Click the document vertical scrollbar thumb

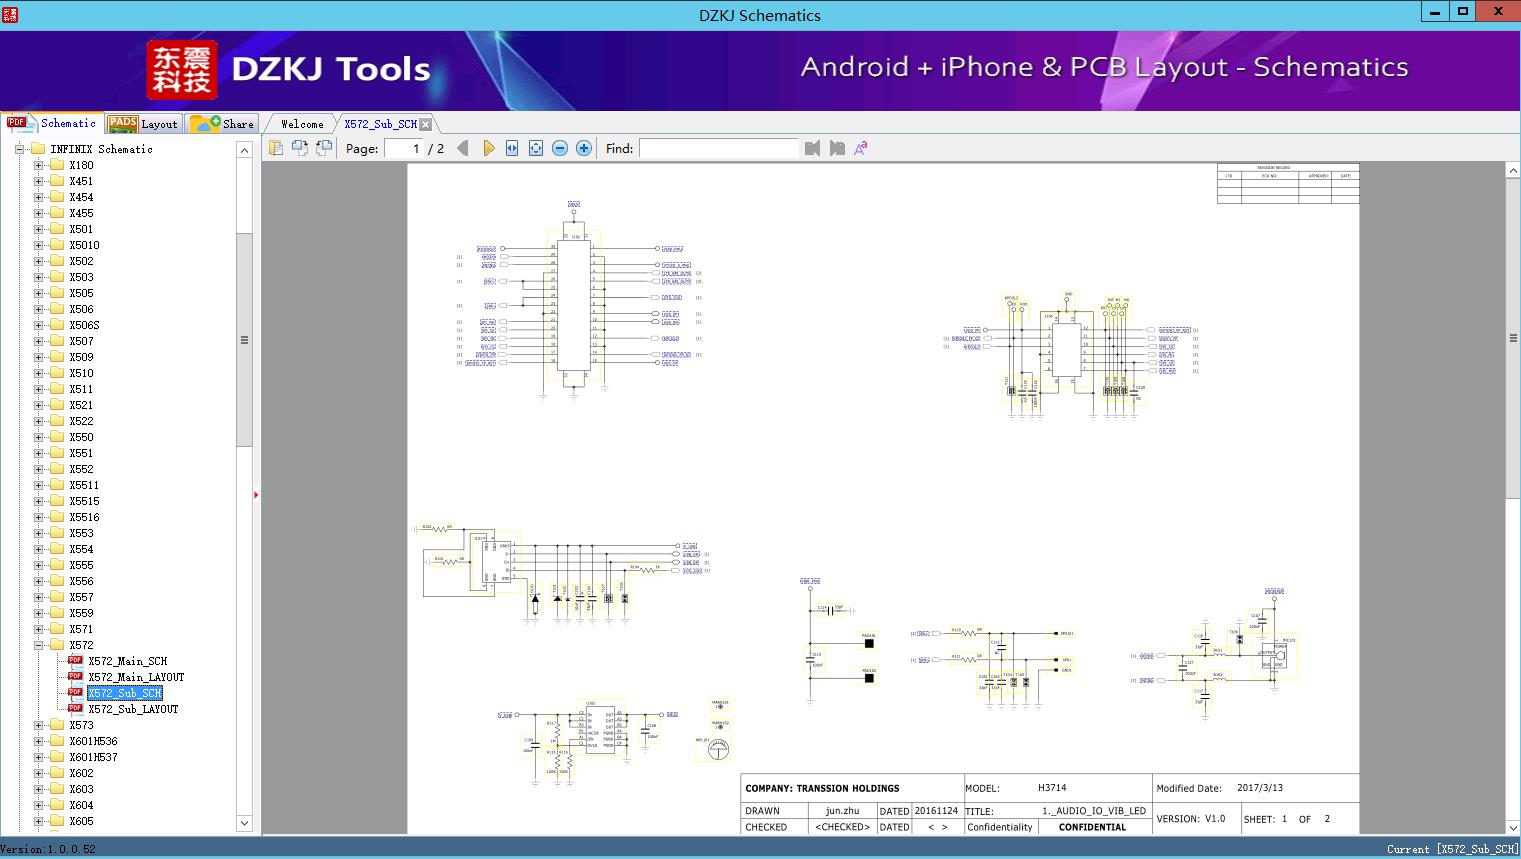click(1513, 339)
